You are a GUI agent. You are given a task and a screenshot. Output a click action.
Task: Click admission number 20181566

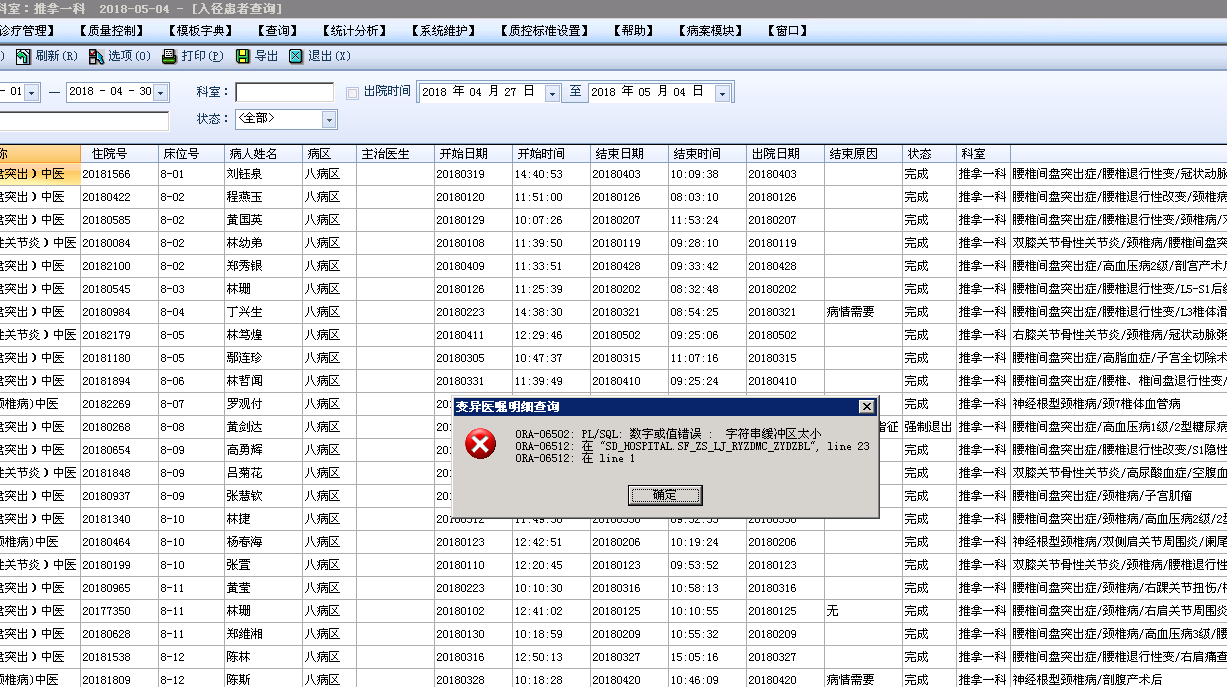coord(106,174)
